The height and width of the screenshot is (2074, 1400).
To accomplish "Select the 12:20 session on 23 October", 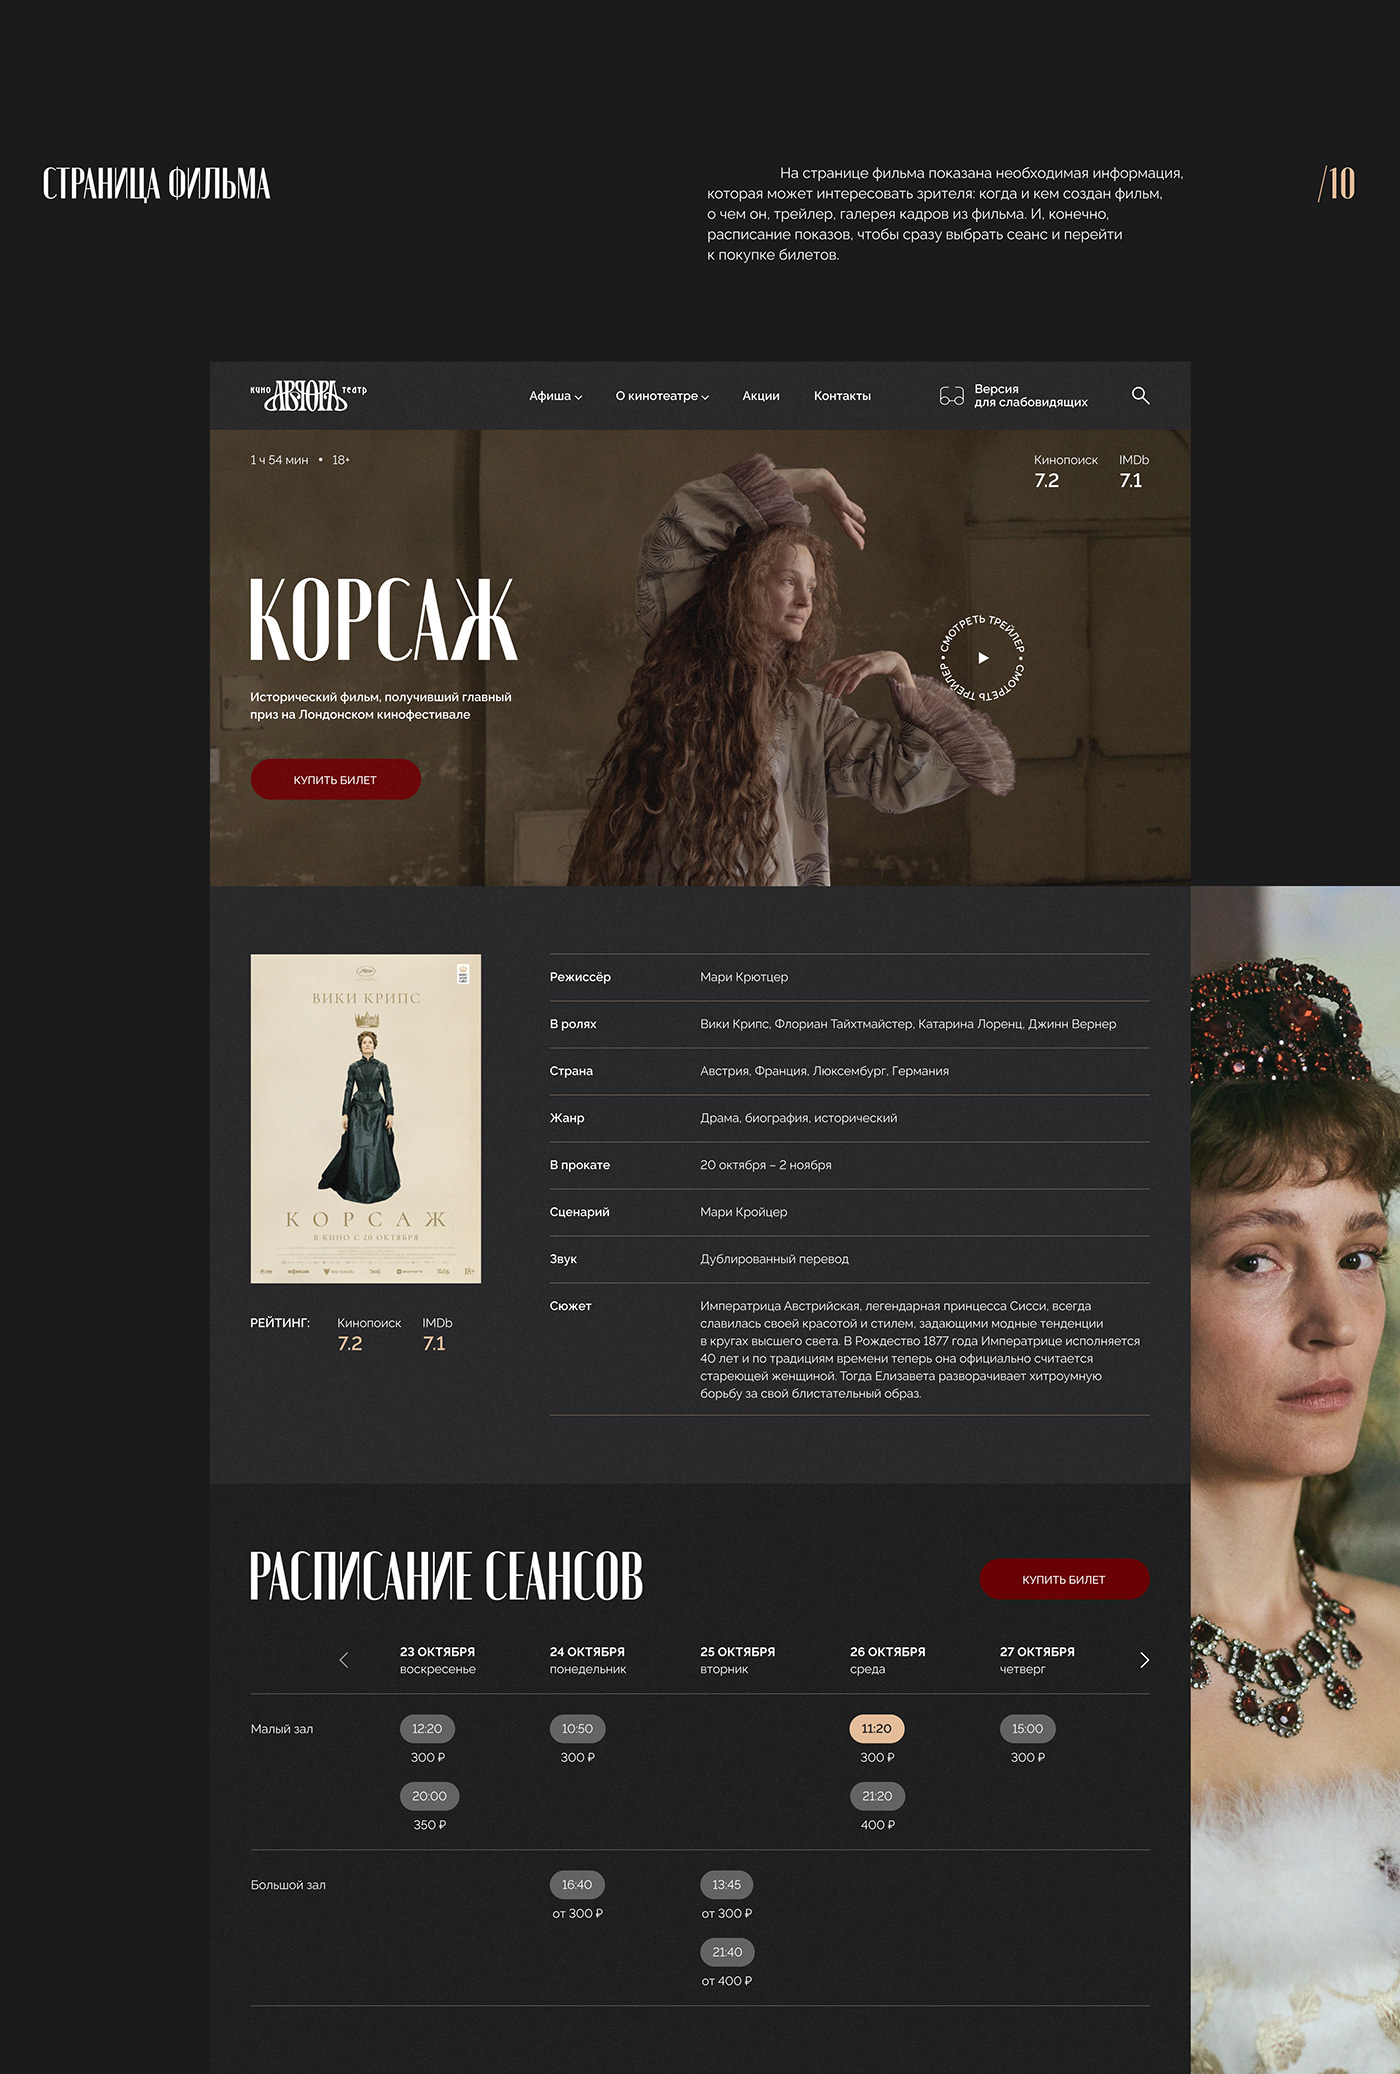I will (427, 1728).
